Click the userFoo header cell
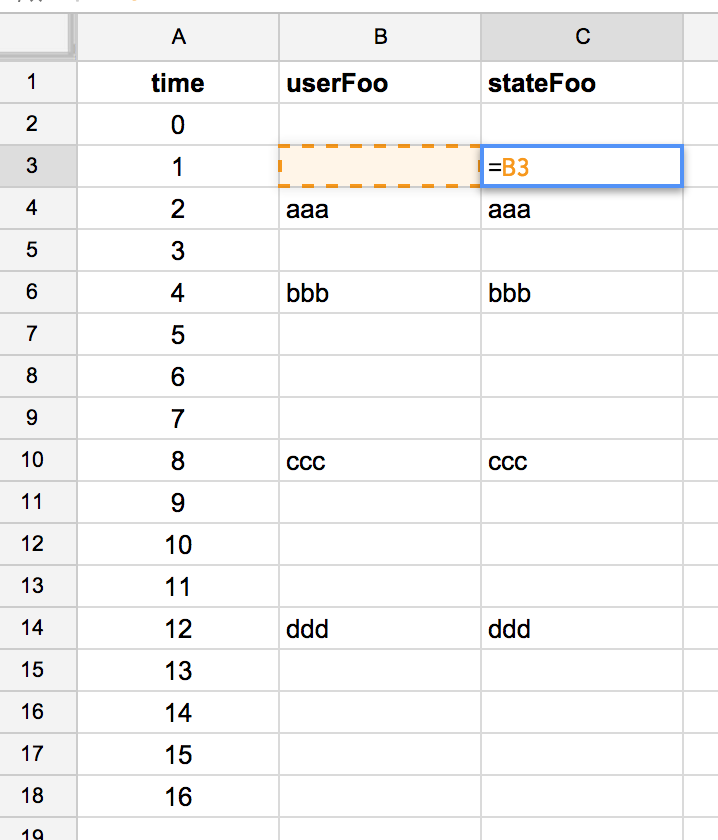Image resolution: width=718 pixels, height=840 pixels. (380, 82)
